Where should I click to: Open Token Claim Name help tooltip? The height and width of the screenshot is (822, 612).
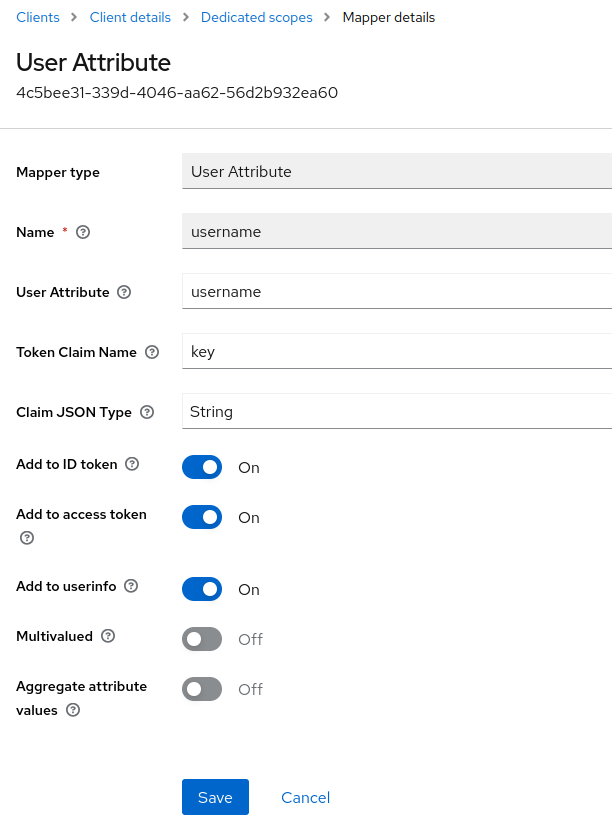(x=152, y=352)
